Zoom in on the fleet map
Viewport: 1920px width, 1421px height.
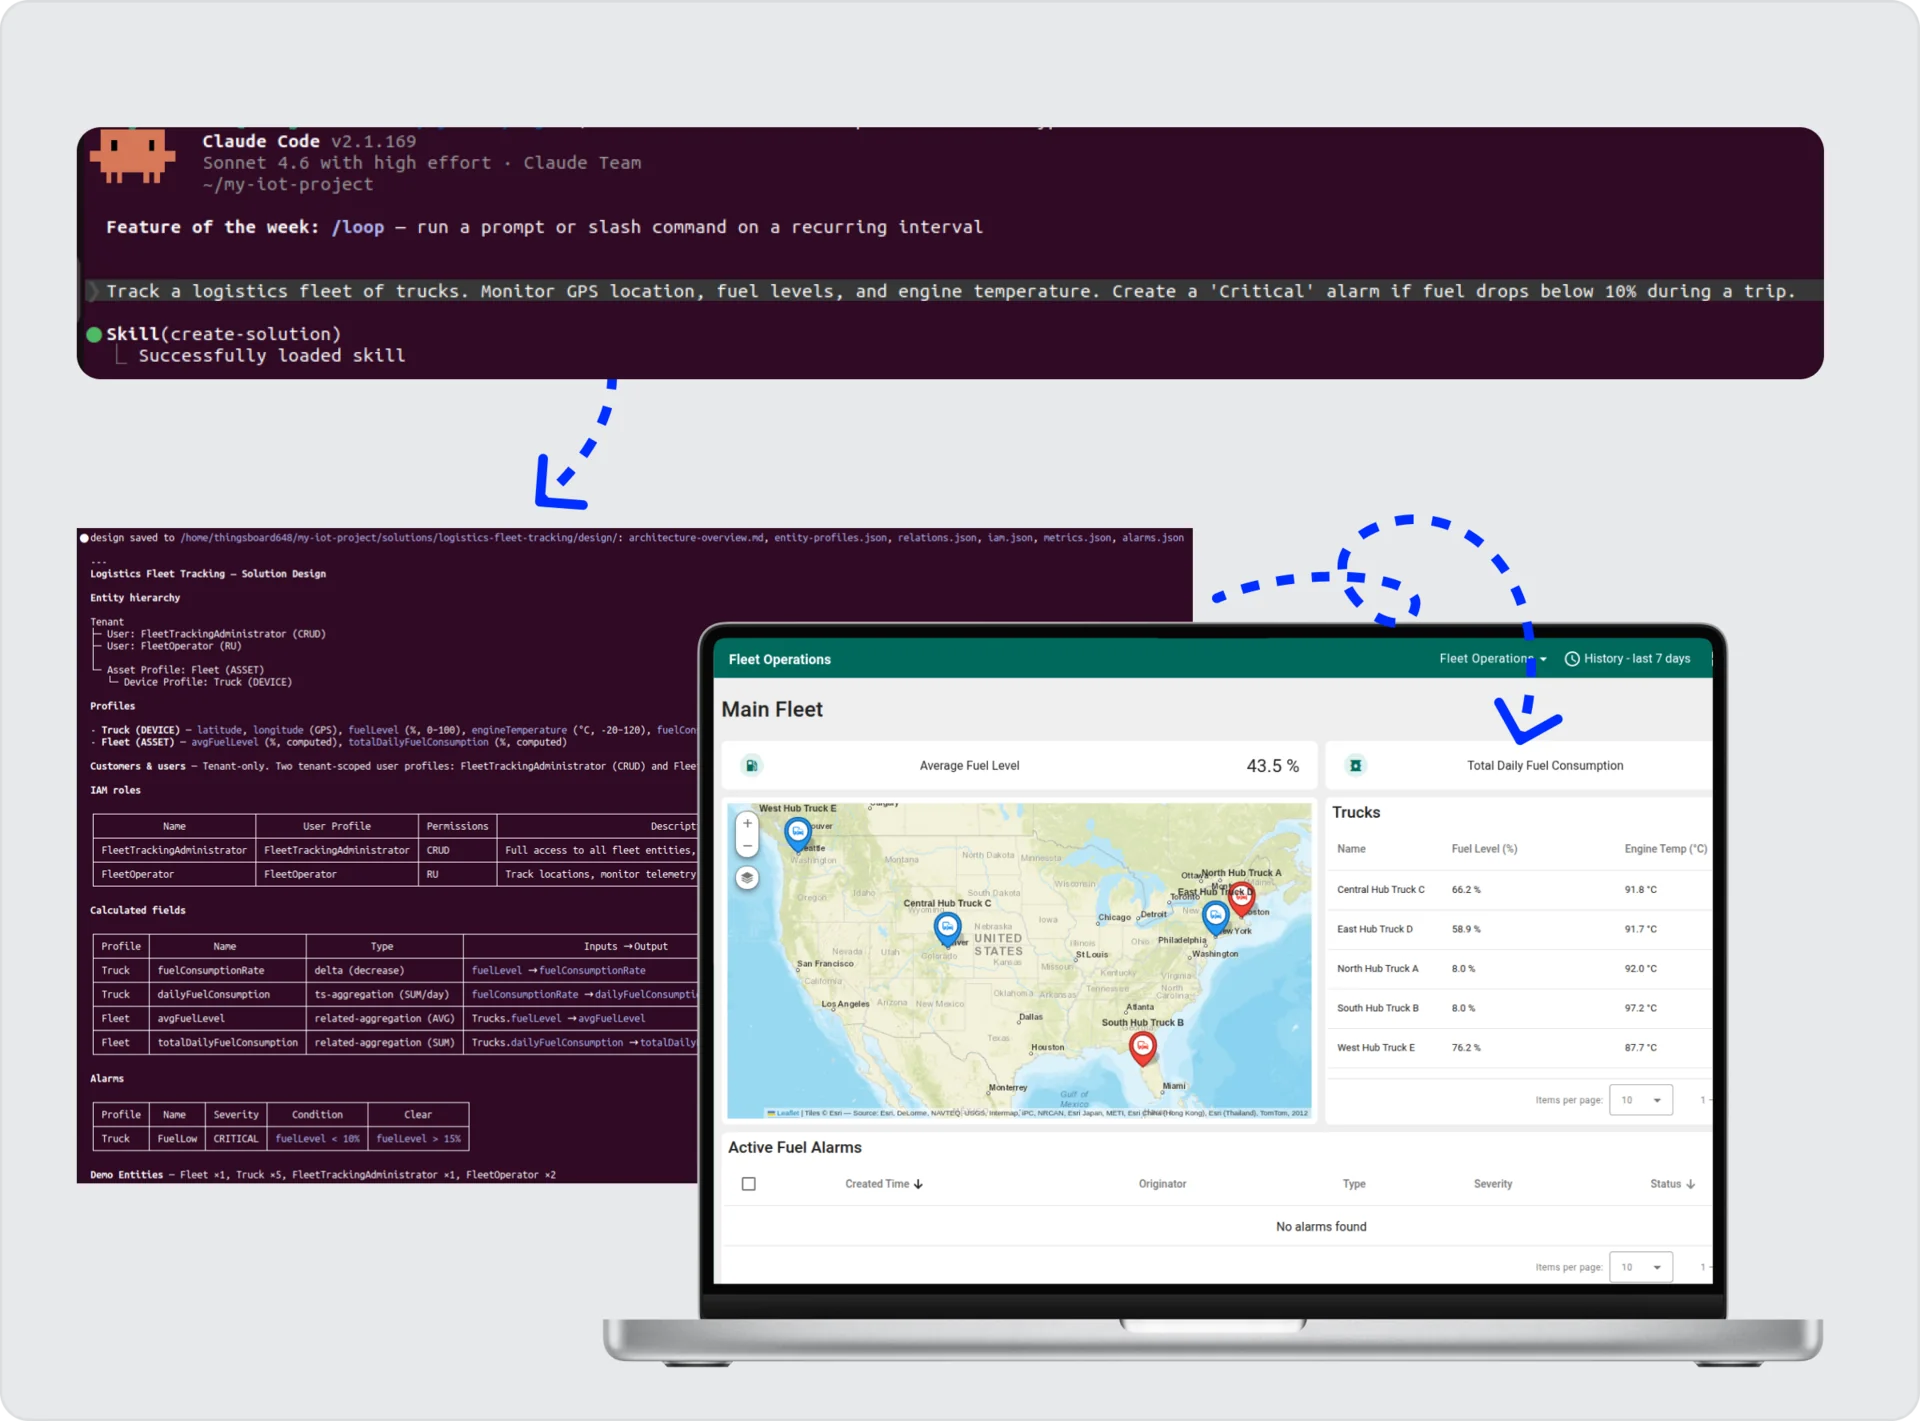click(747, 824)
